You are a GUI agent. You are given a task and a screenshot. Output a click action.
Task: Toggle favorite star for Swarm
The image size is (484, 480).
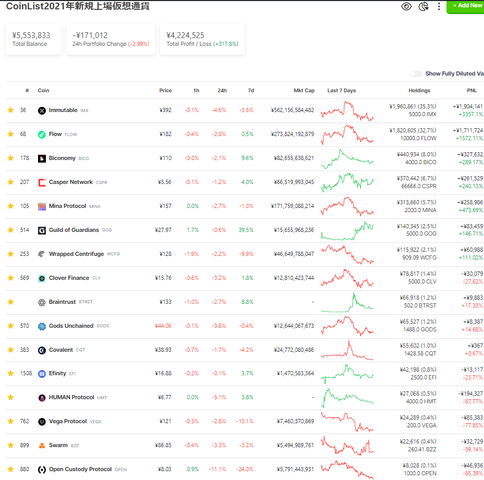coord(11,445)
